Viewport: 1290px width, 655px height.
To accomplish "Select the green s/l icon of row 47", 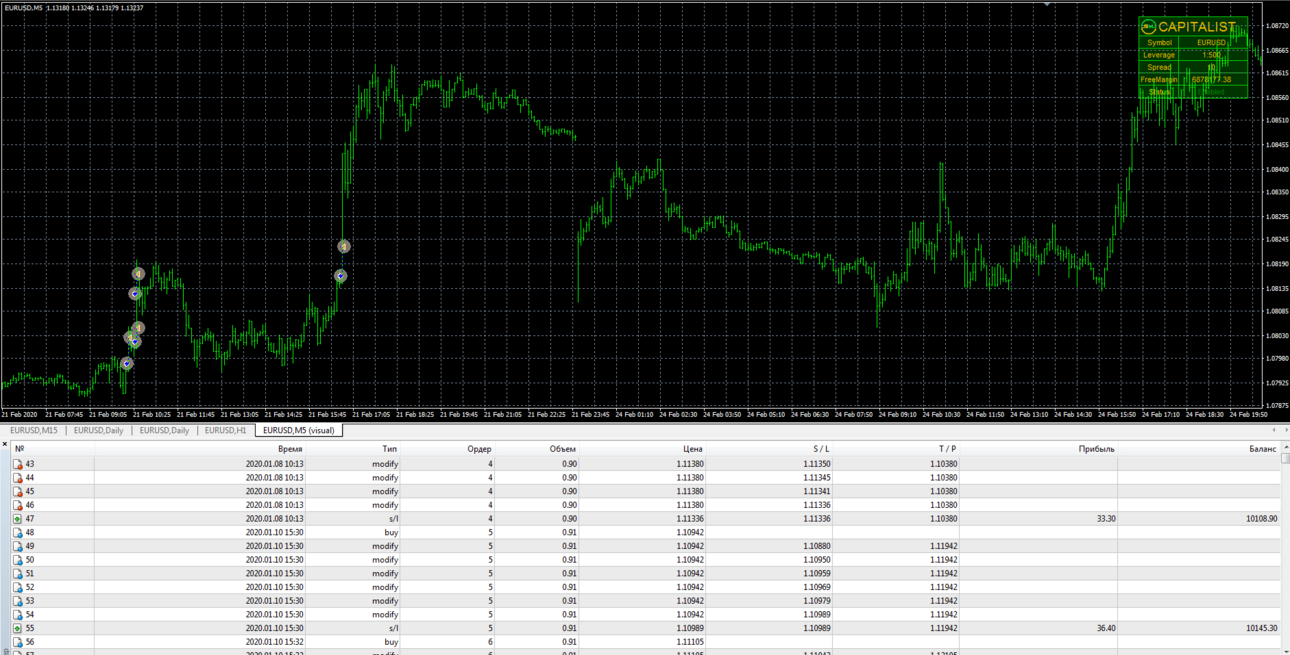I will point(18,519).
